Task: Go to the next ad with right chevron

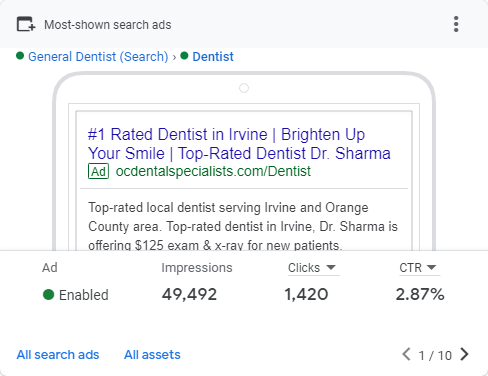Action: [464, 354]
